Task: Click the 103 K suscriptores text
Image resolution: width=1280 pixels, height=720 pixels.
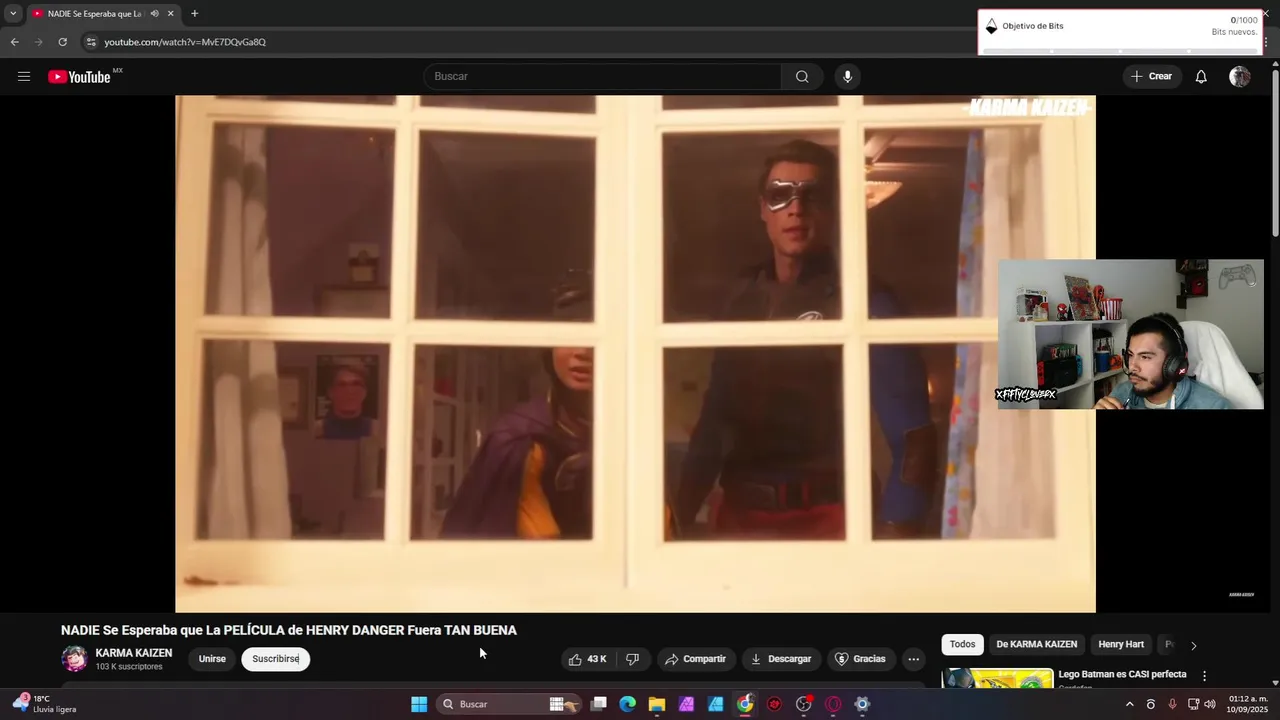Action: coord(129,667)
